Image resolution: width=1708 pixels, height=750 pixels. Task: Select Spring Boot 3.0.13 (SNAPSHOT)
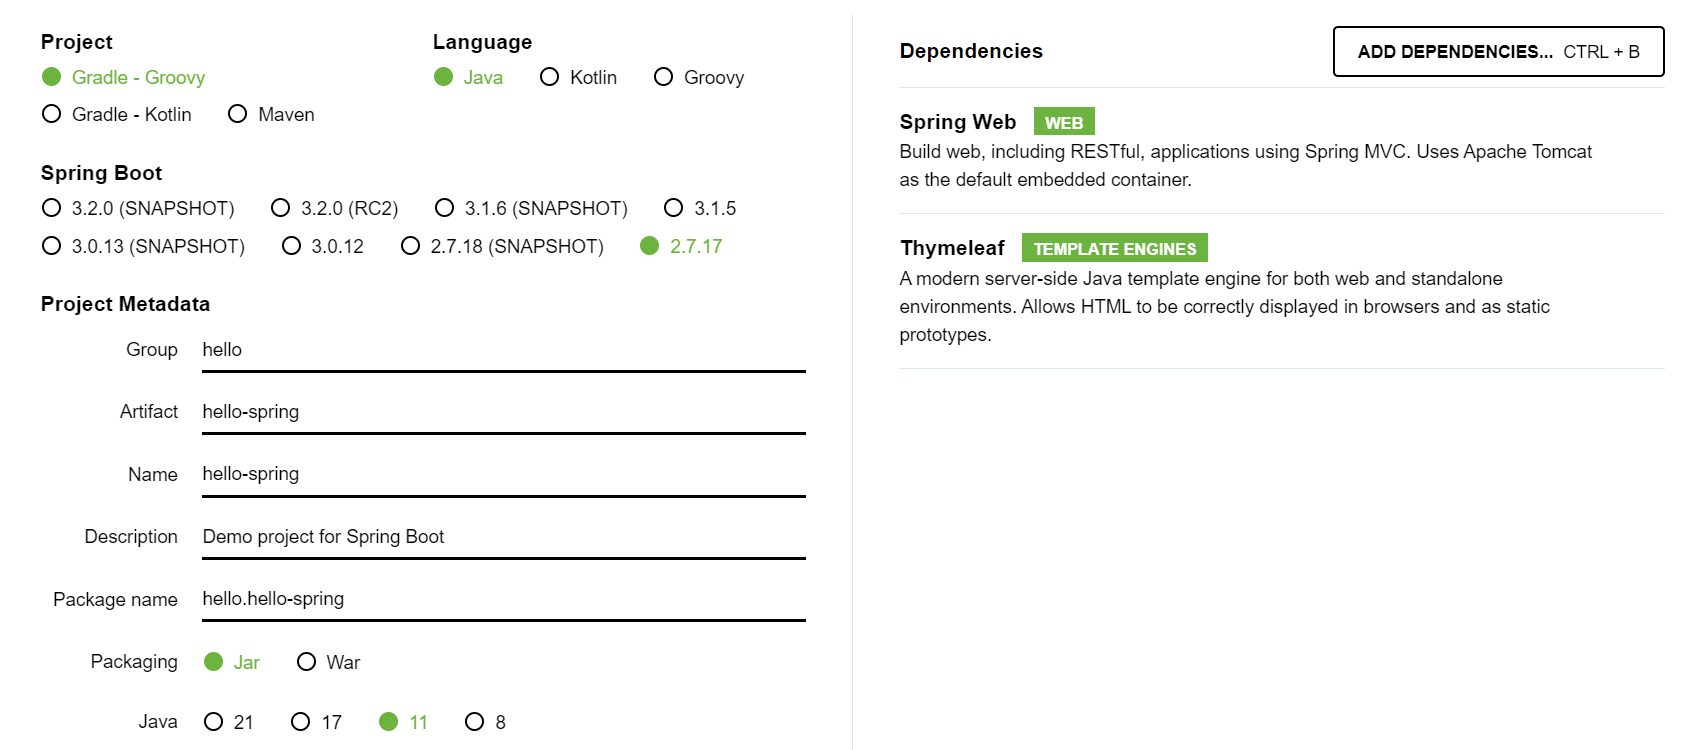click(x=52, y=246)
